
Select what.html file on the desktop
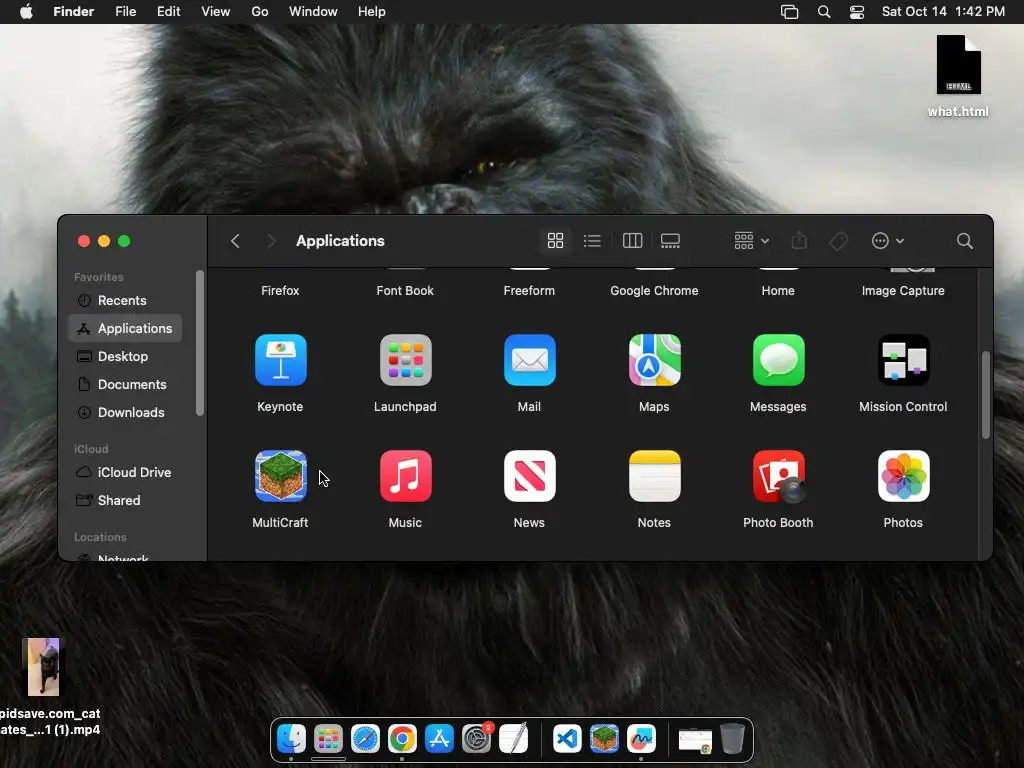pyautogui.click(x=958, y=76)
